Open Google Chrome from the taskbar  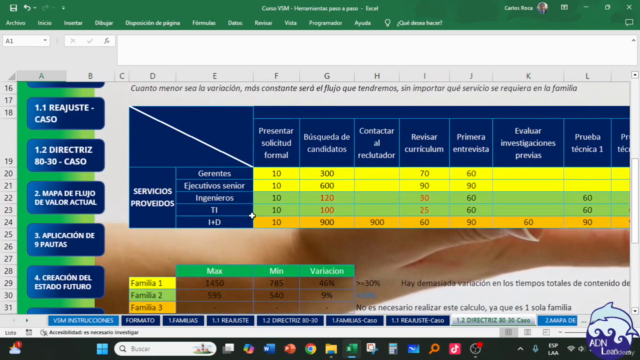(311, 349)
